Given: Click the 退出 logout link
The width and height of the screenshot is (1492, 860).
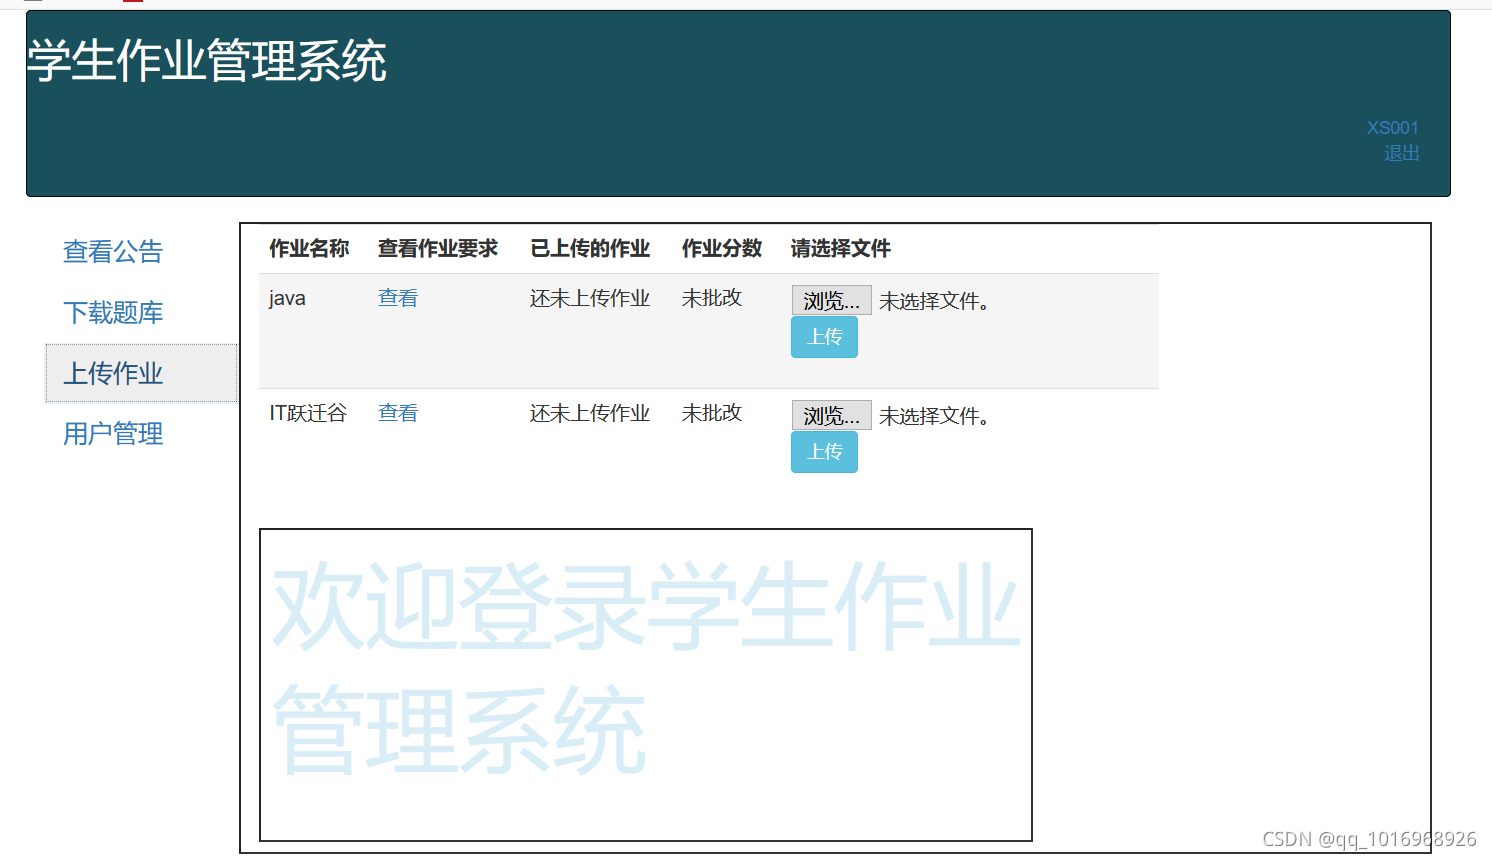Looking at the screenshot, I should (1401, 152).
